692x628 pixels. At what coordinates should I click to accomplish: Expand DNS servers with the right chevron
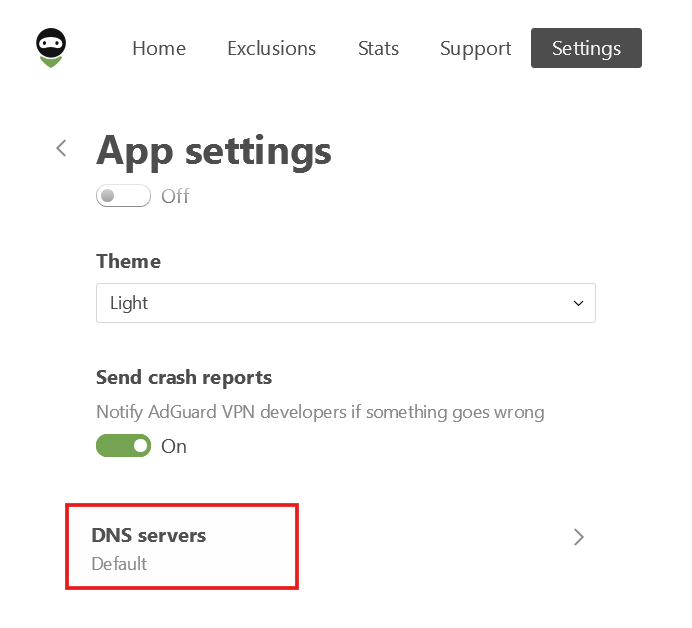[x=578, y=537]
